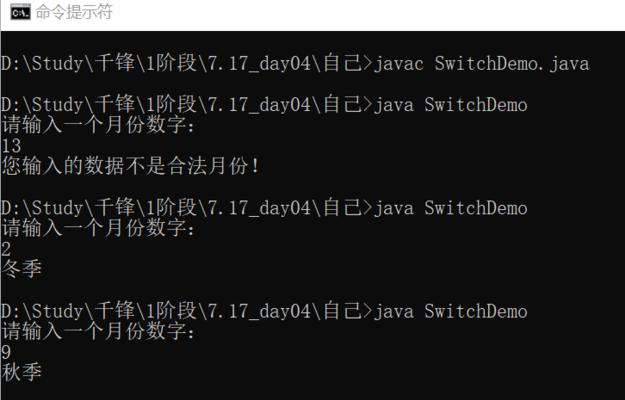The width and height of the screenshot is (625, 400).
Task: Click the Command Prompt icon in title bar
Action: coord(20,12)
